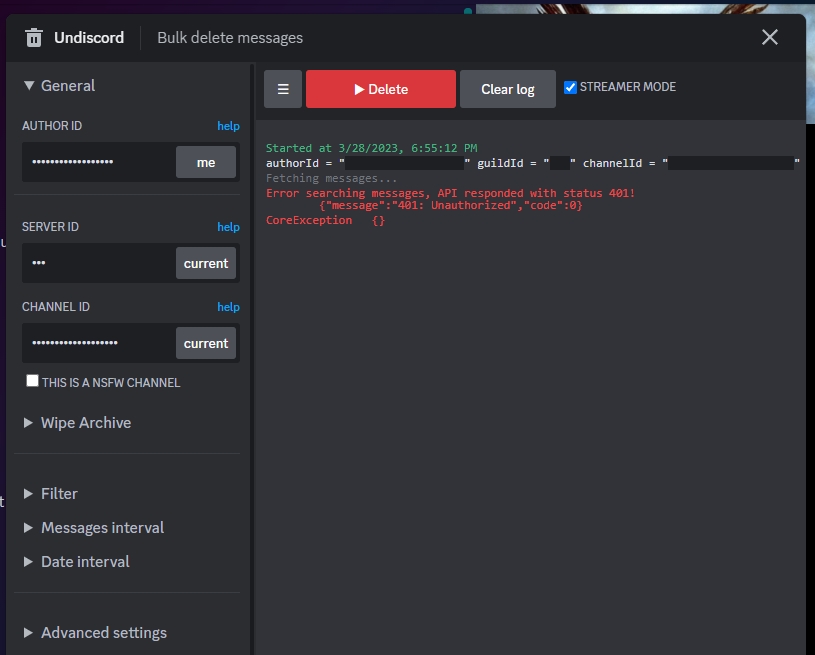Clear the log output
Screen dimensions: 815x655
tap(508, 89)
